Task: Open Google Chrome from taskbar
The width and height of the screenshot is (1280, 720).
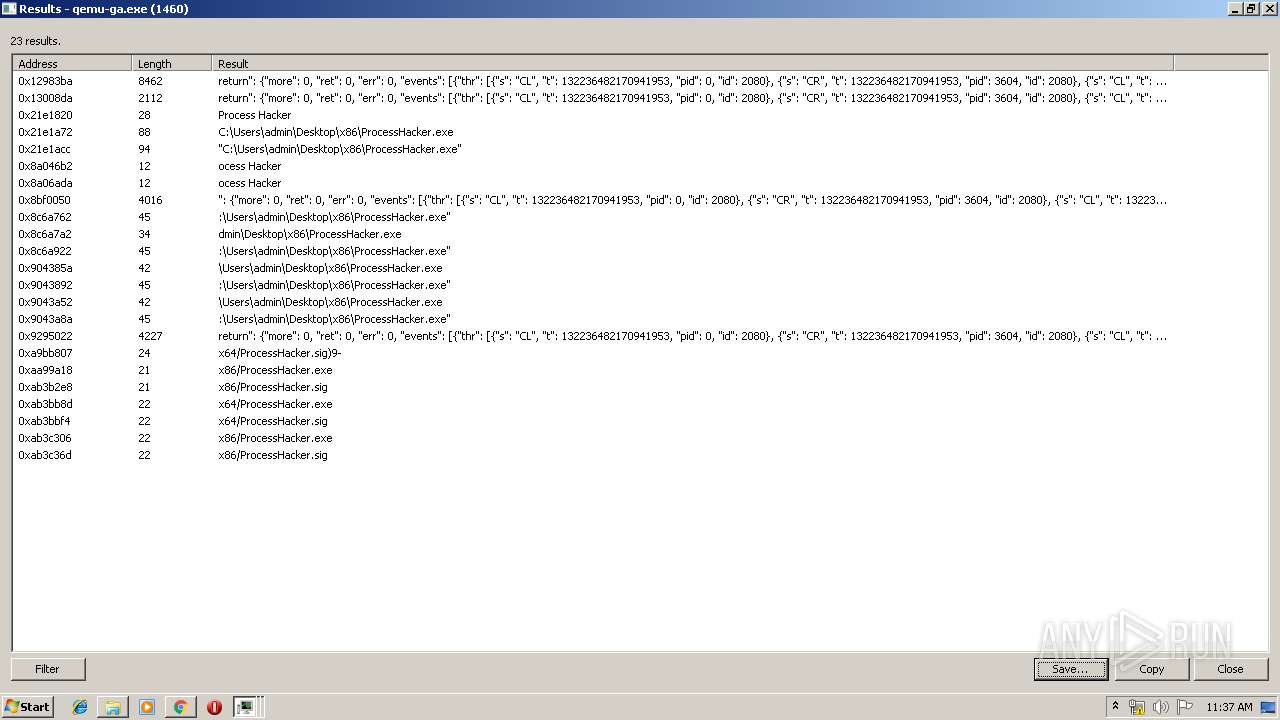Action: [180, 707]
